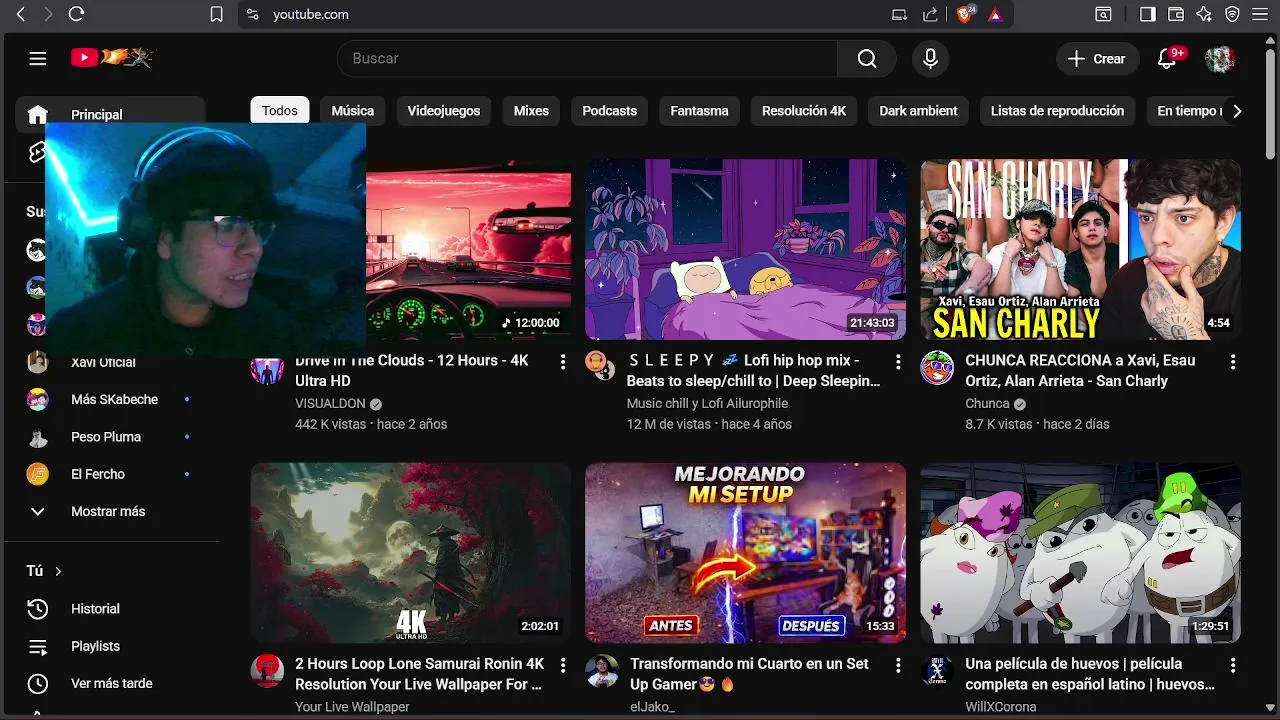
Task: Open Peso Pluma subscription channel
Action: [110, 437]
